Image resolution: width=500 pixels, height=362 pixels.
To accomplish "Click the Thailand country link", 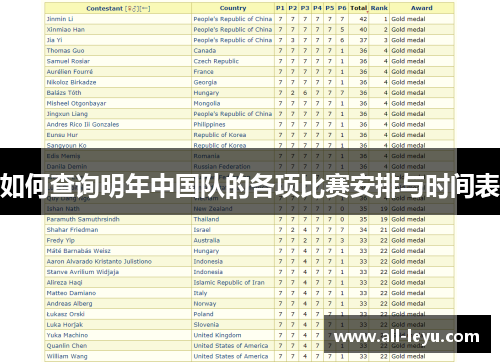I will [x=206, y=219].
